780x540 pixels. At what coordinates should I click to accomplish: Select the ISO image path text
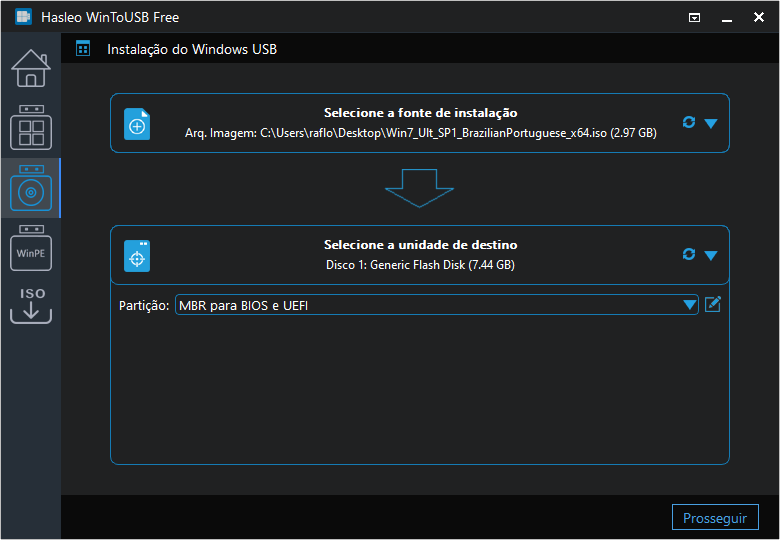click(420, 133)
